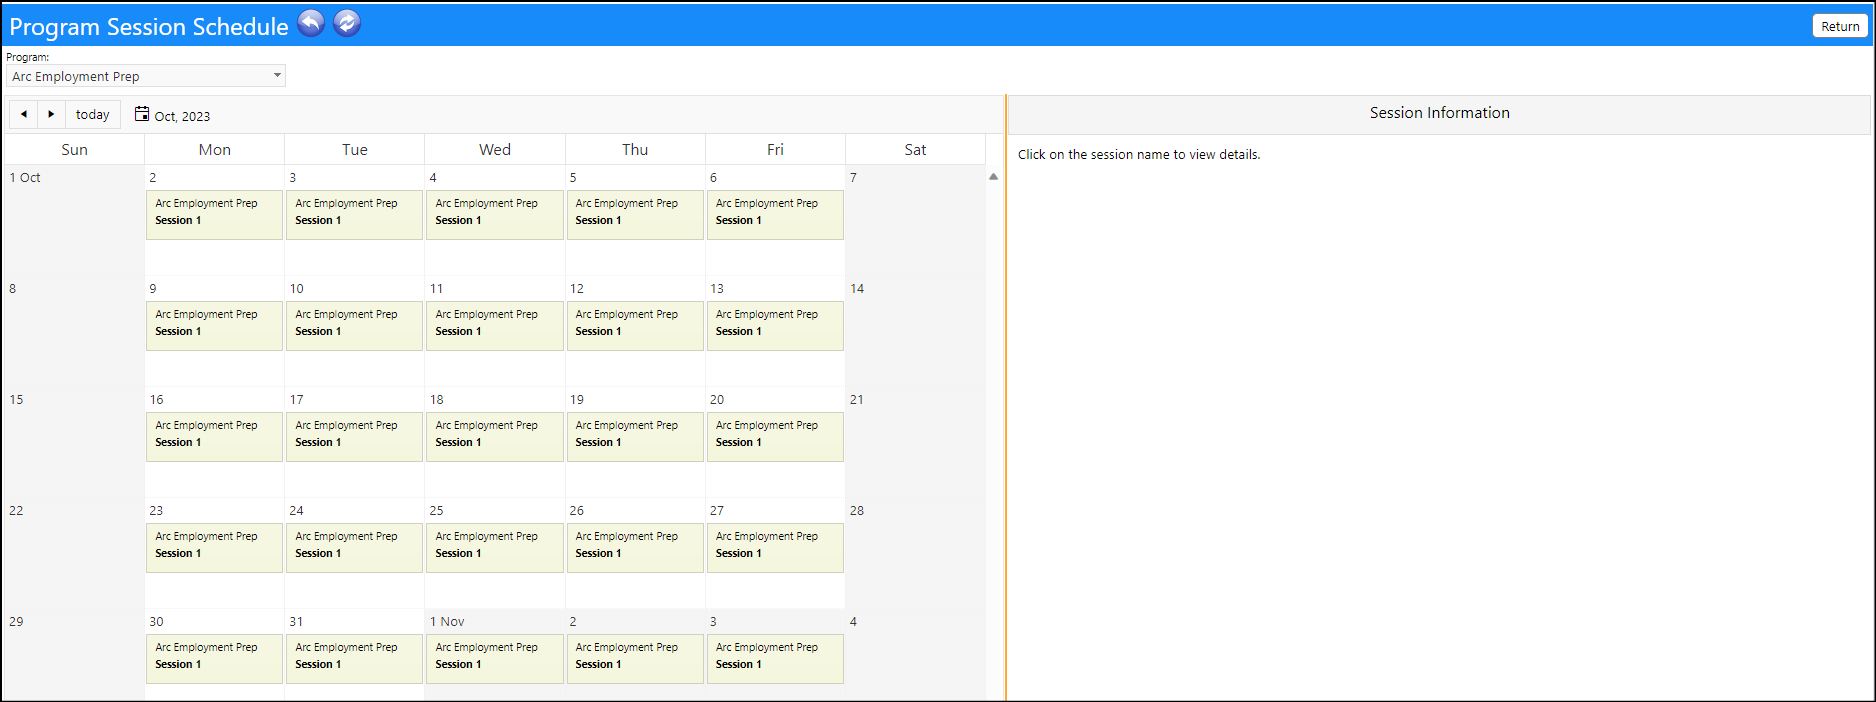Viewport: 1876px width, 702px height.
Task: Click the blue back arrow icon
Action: coord(311,23)
